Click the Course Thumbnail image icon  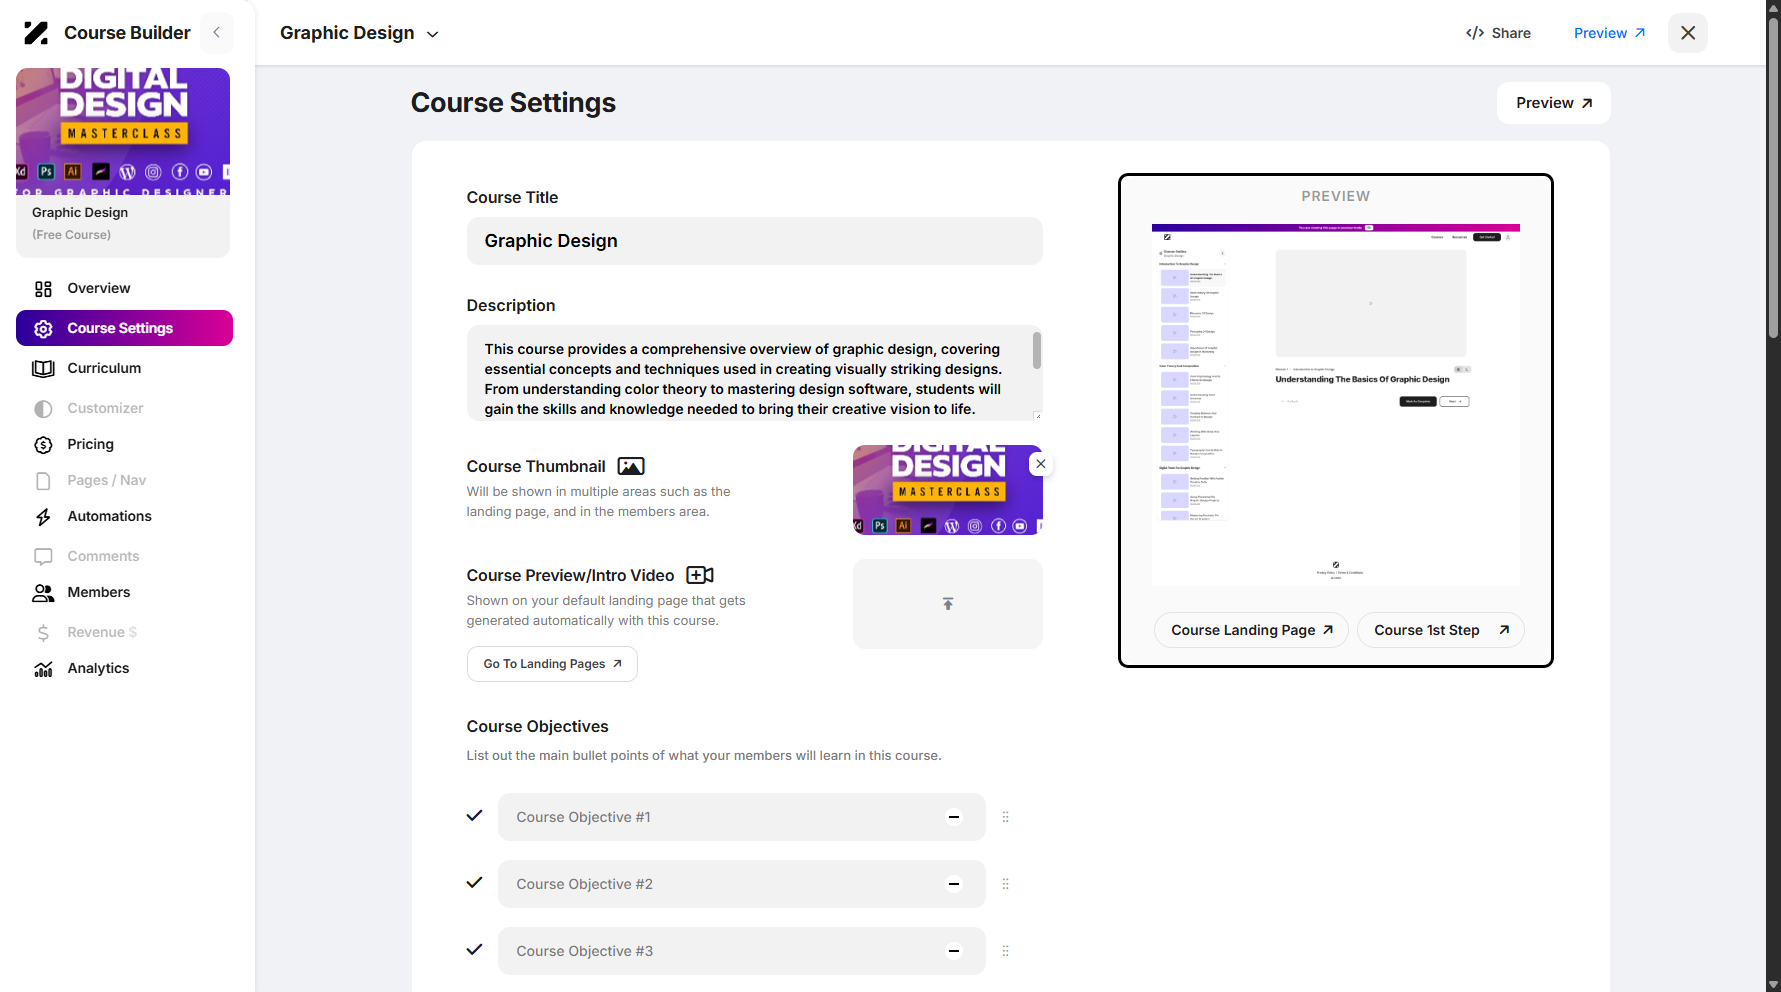pyautogui.click(x=631, y=466)
